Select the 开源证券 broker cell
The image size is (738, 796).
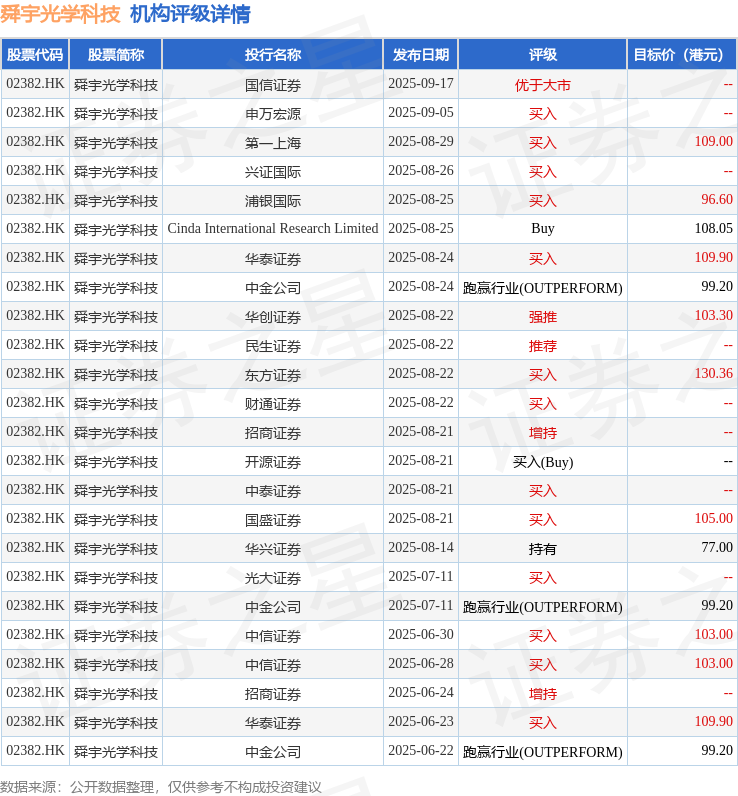click(273, 461)
